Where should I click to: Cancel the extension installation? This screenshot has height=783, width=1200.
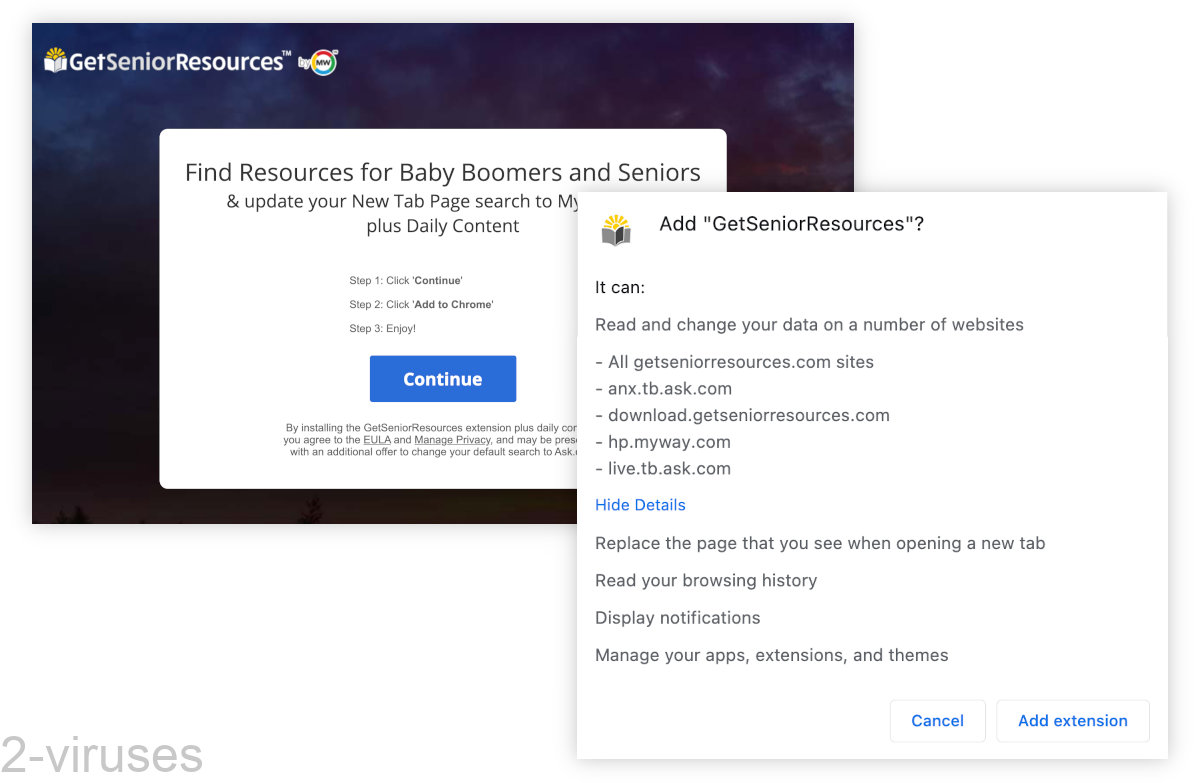point(937,720)
